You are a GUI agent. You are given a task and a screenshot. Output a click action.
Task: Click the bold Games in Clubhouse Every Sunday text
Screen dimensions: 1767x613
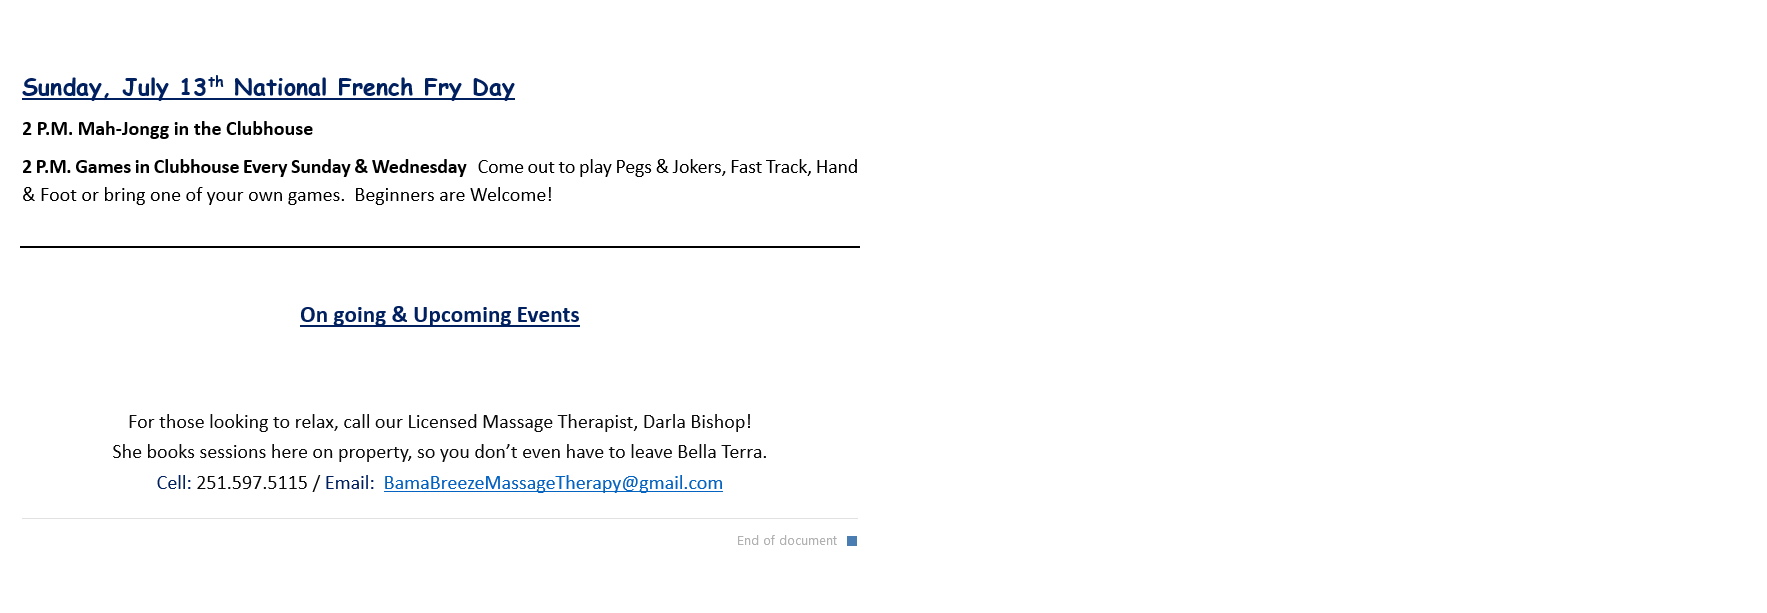213,167
